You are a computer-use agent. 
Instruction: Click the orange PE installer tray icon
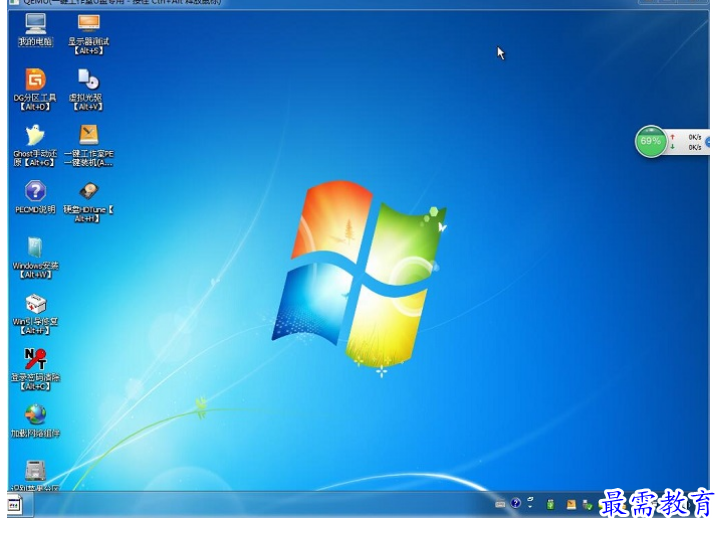click(x=571, y=505)
